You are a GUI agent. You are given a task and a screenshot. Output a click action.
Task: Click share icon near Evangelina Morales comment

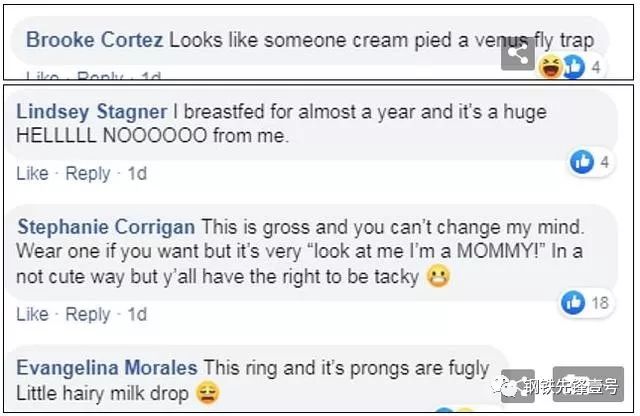(x=518, y=386)
